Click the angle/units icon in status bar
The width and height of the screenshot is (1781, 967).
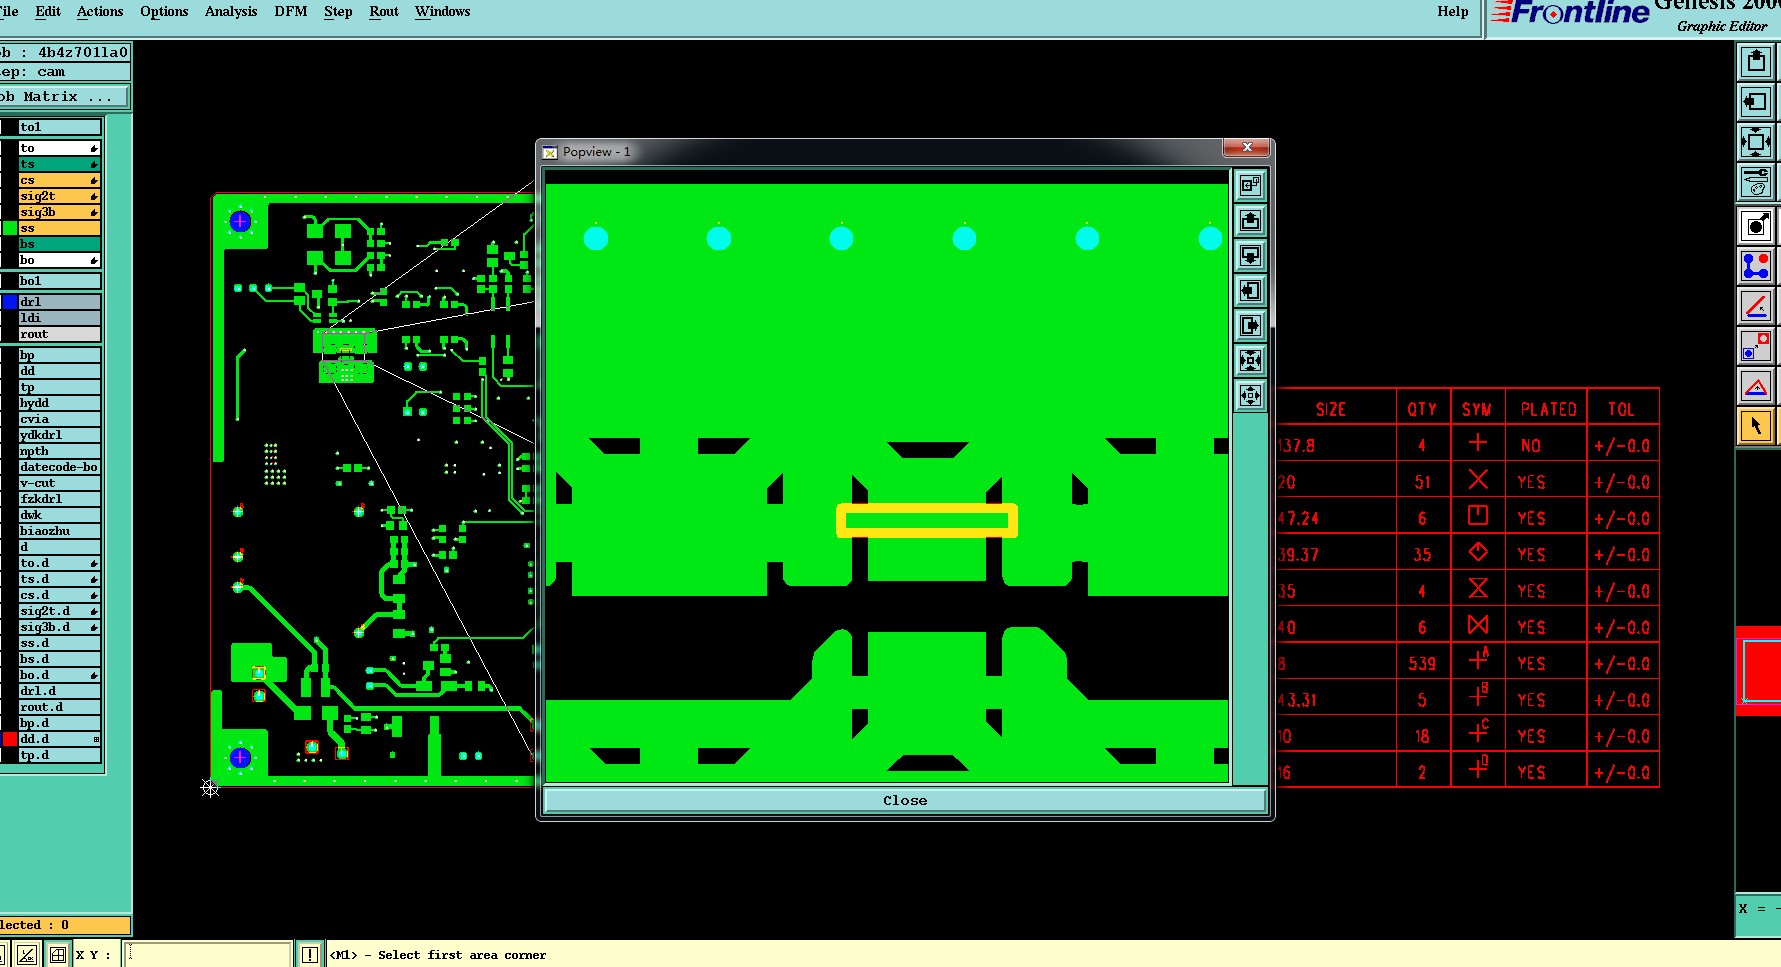coord(27,955)
